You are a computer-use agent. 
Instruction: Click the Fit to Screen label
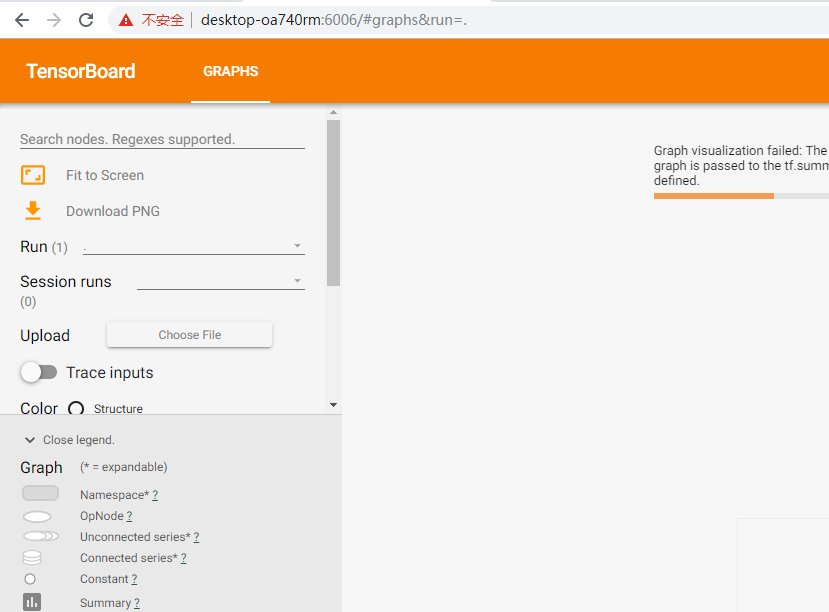click(x=105, y=175)
